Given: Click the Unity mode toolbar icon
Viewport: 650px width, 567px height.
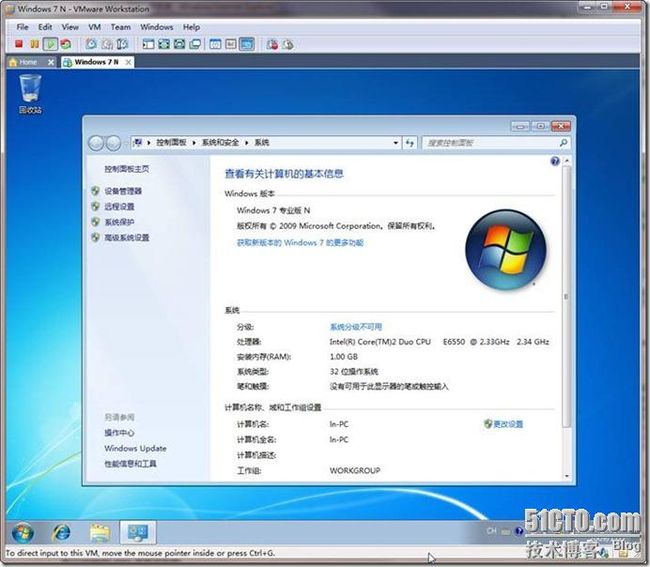Looking at the screenshot, I should 195,44.
